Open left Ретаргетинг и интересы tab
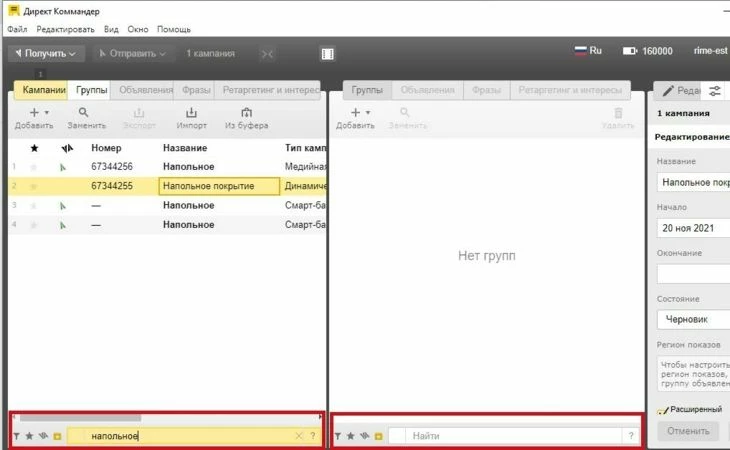 click(x=270, y=90)
